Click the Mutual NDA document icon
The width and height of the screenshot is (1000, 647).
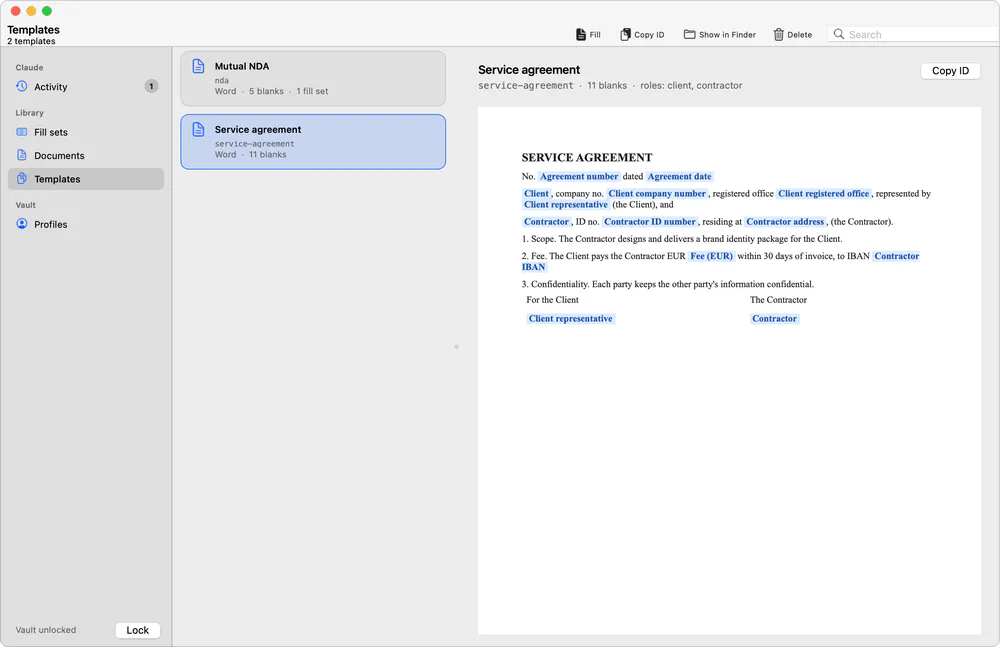[x=198, y=66]
